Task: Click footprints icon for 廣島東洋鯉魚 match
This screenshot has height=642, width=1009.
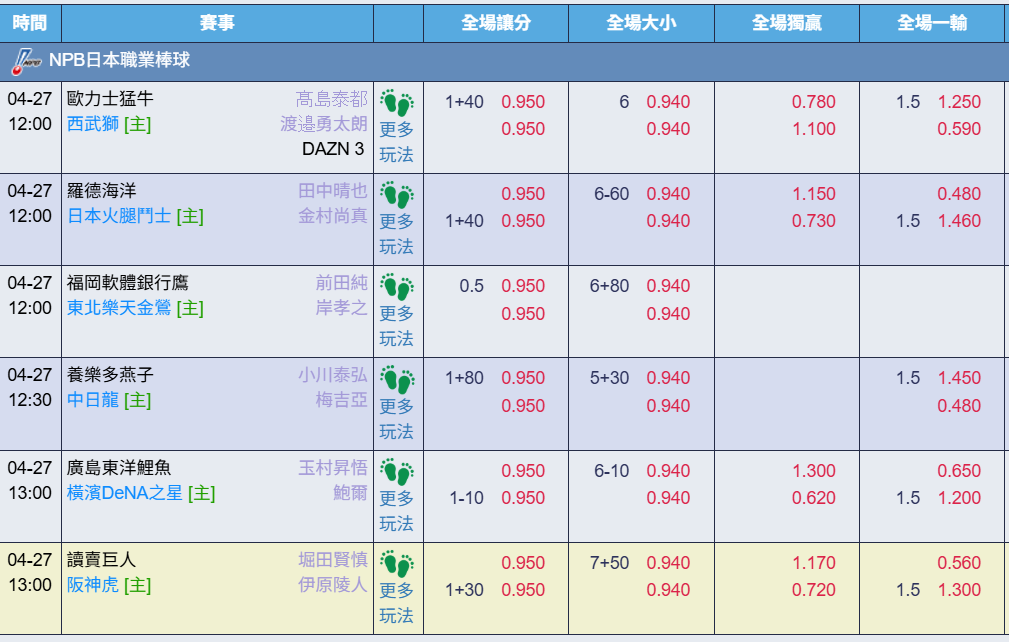Action: tap(397, 471)
